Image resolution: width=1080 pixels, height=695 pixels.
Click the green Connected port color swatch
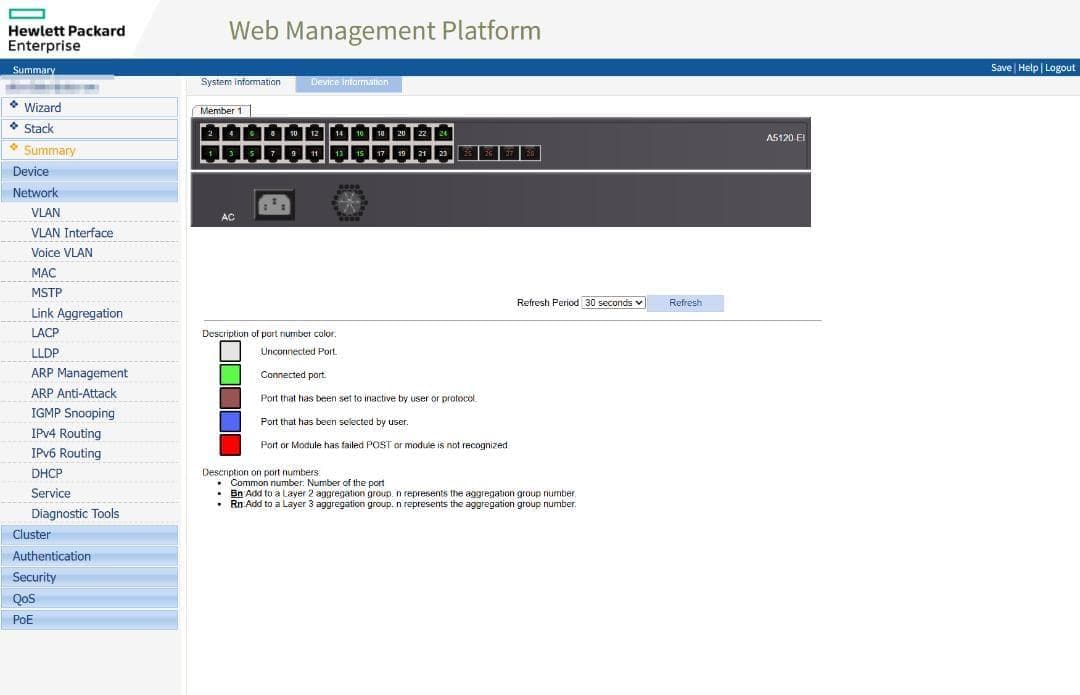(230, 375)
